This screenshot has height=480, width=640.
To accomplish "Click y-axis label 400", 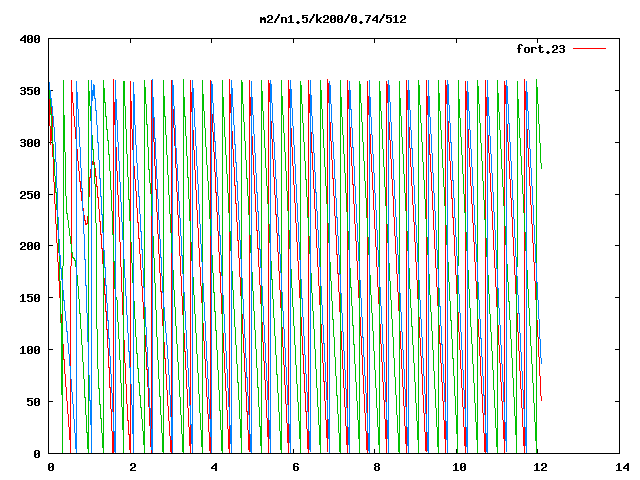I will (x=30, y=39).
